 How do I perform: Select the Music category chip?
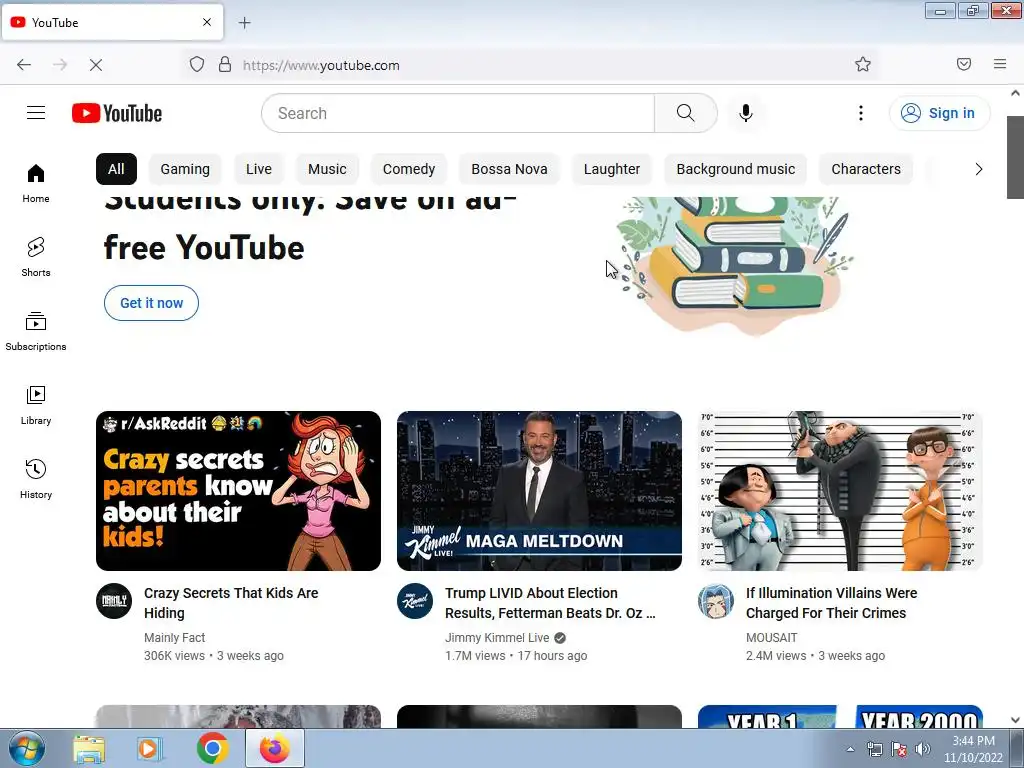(327, 169)
